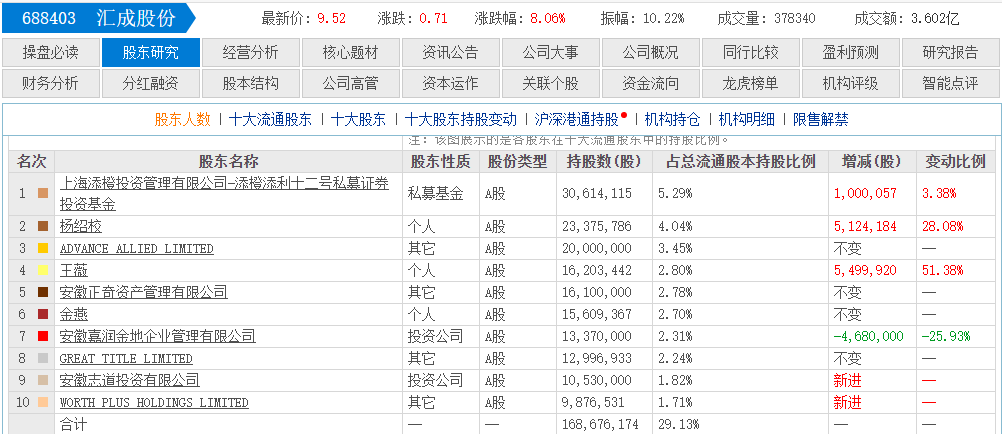Open the 研究报告 tab

[x=951, y=52]
